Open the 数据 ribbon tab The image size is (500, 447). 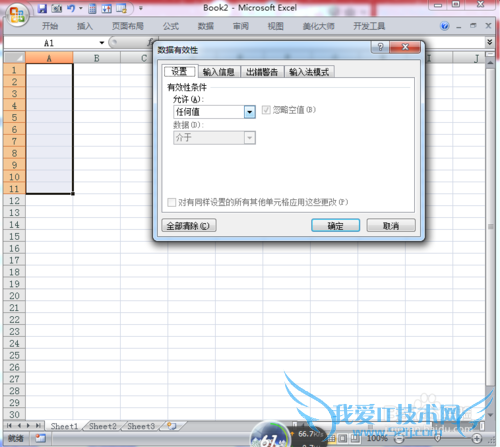[206, 26]
